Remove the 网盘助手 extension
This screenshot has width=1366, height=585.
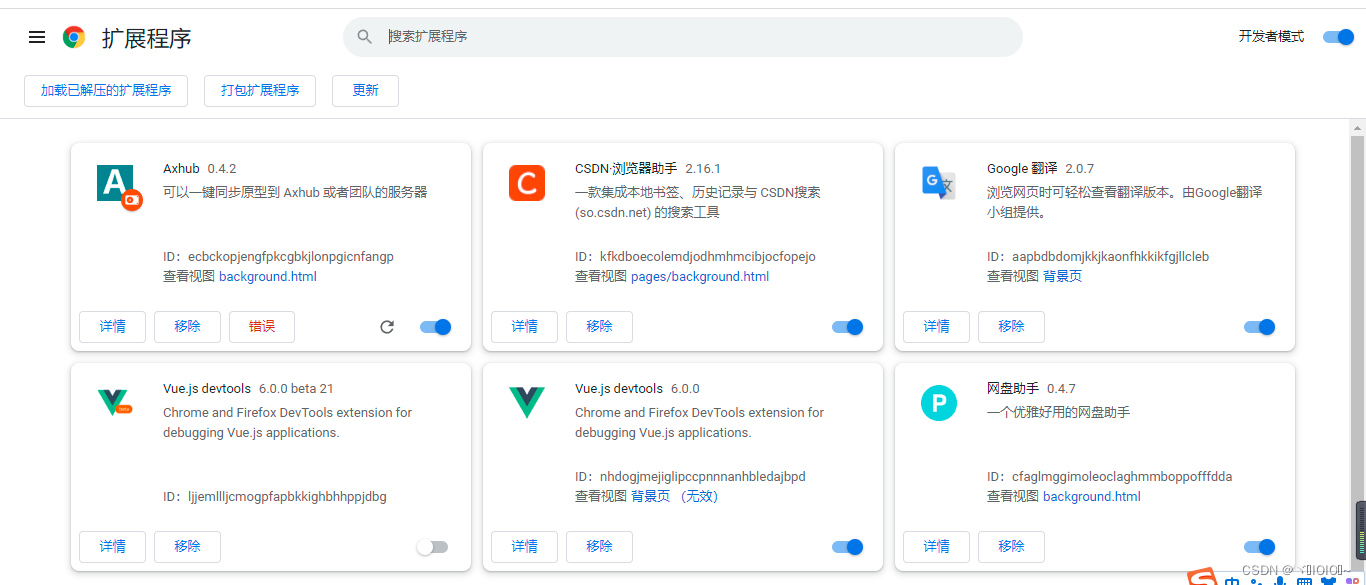[1011, 547]
